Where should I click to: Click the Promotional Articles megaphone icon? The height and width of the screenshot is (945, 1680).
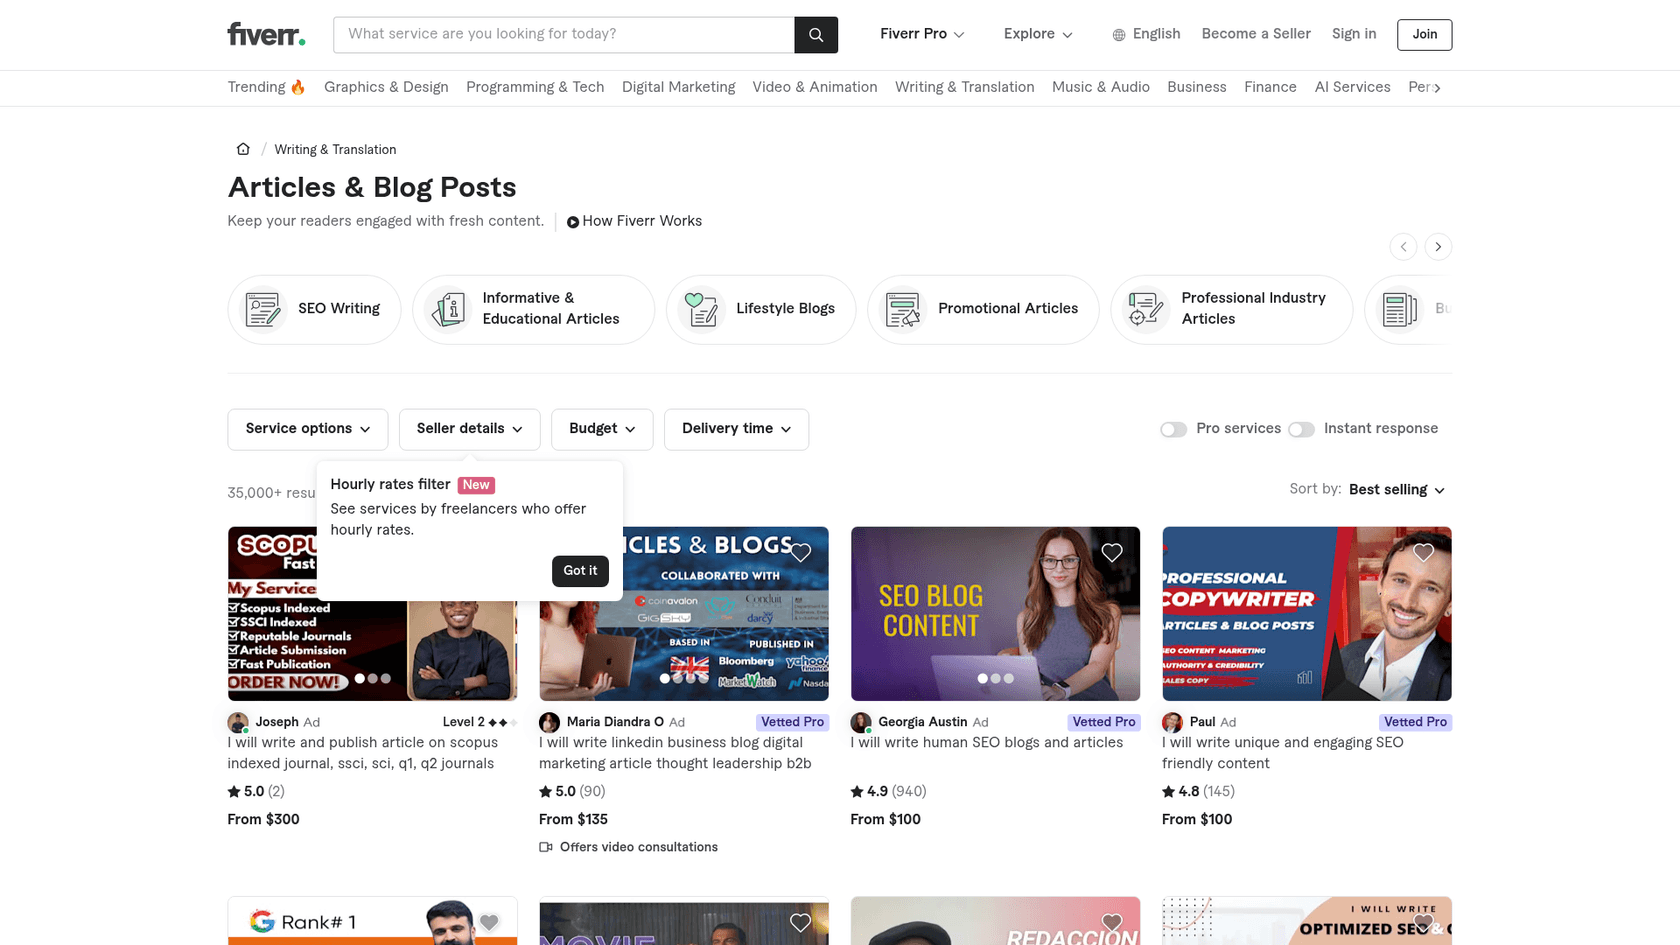[902, 309]
